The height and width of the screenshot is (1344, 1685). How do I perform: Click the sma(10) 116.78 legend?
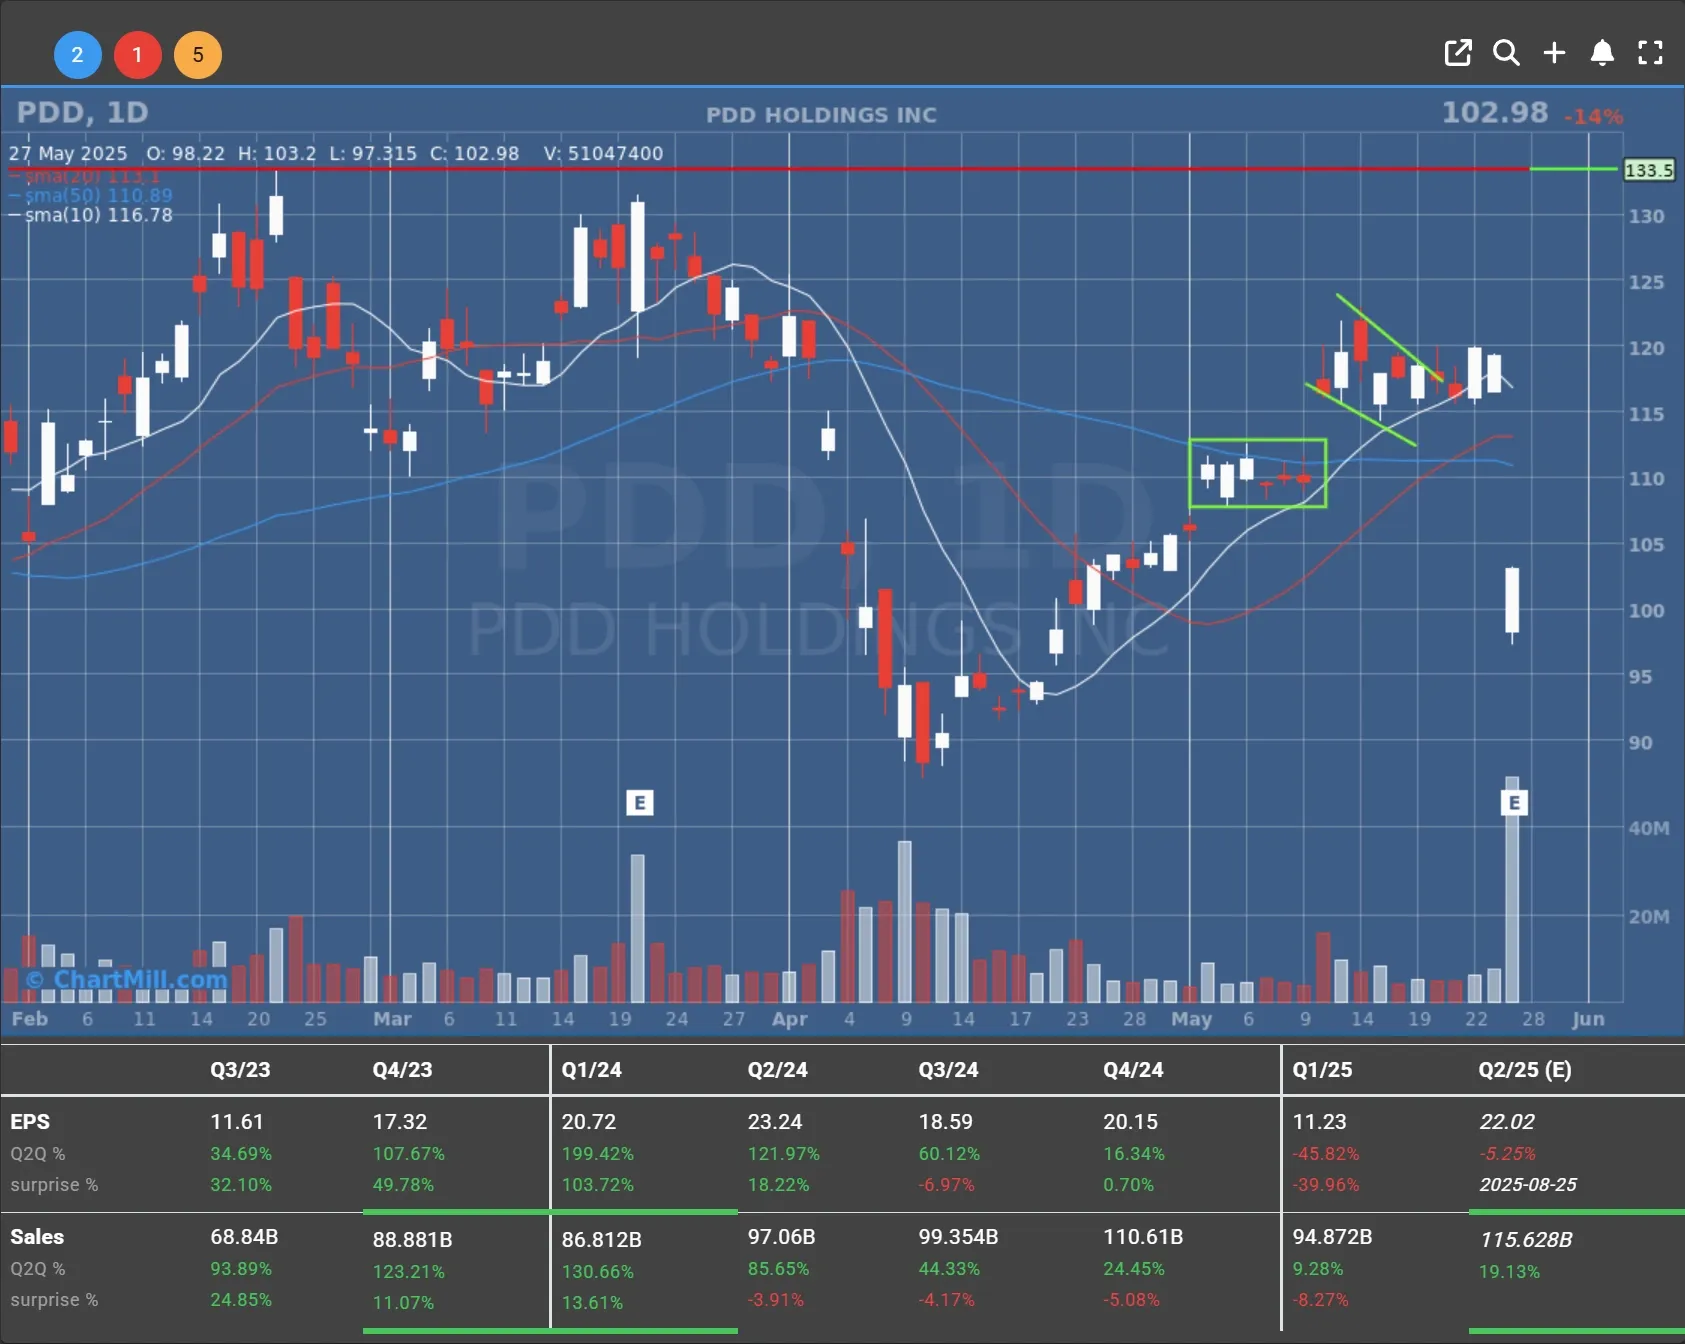pyautogui.click(x=91, y=215)
